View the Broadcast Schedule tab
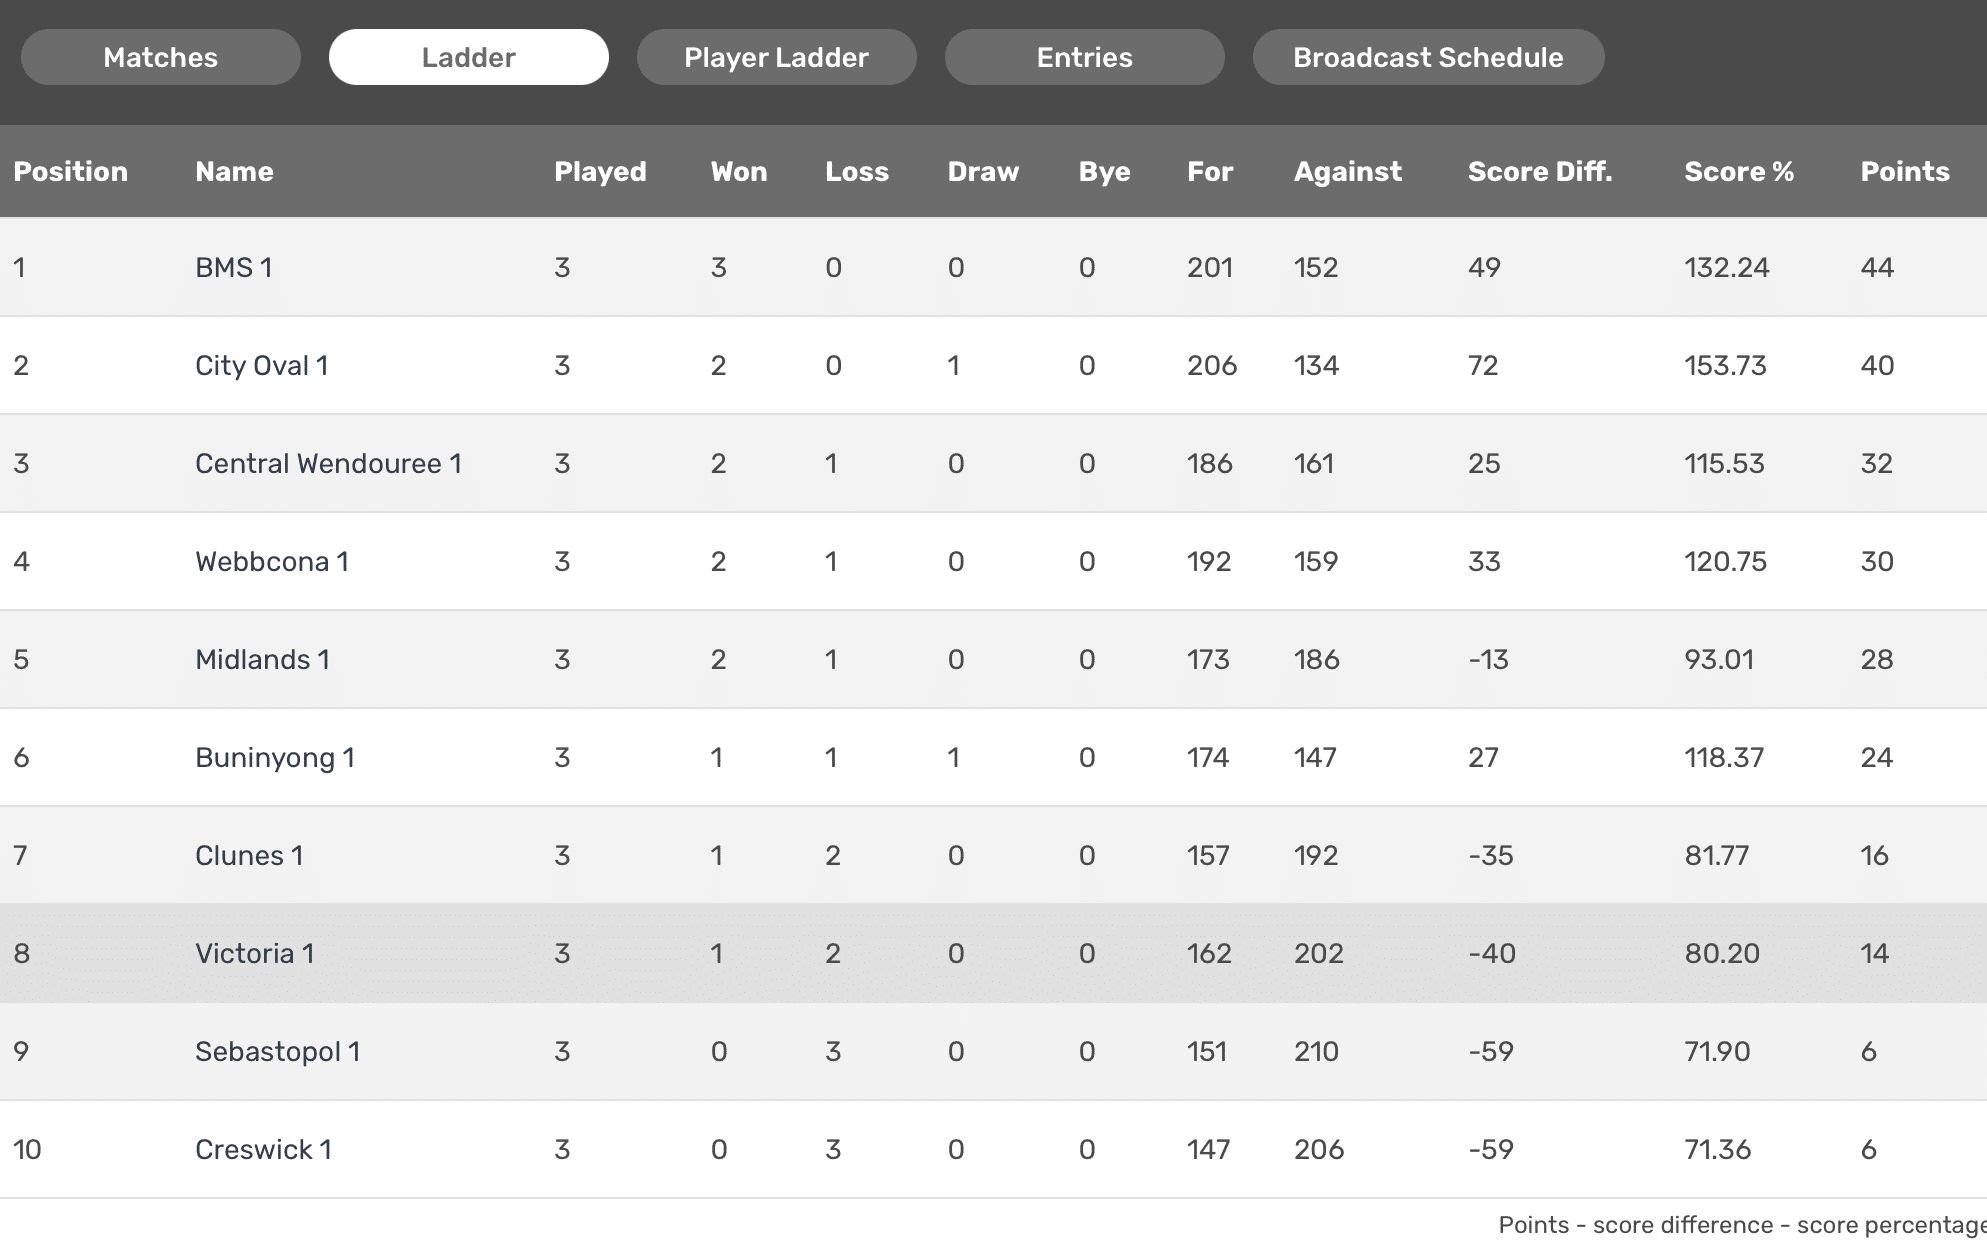The width and height of the screenshot is (1987, 1245). (1428, 57)
